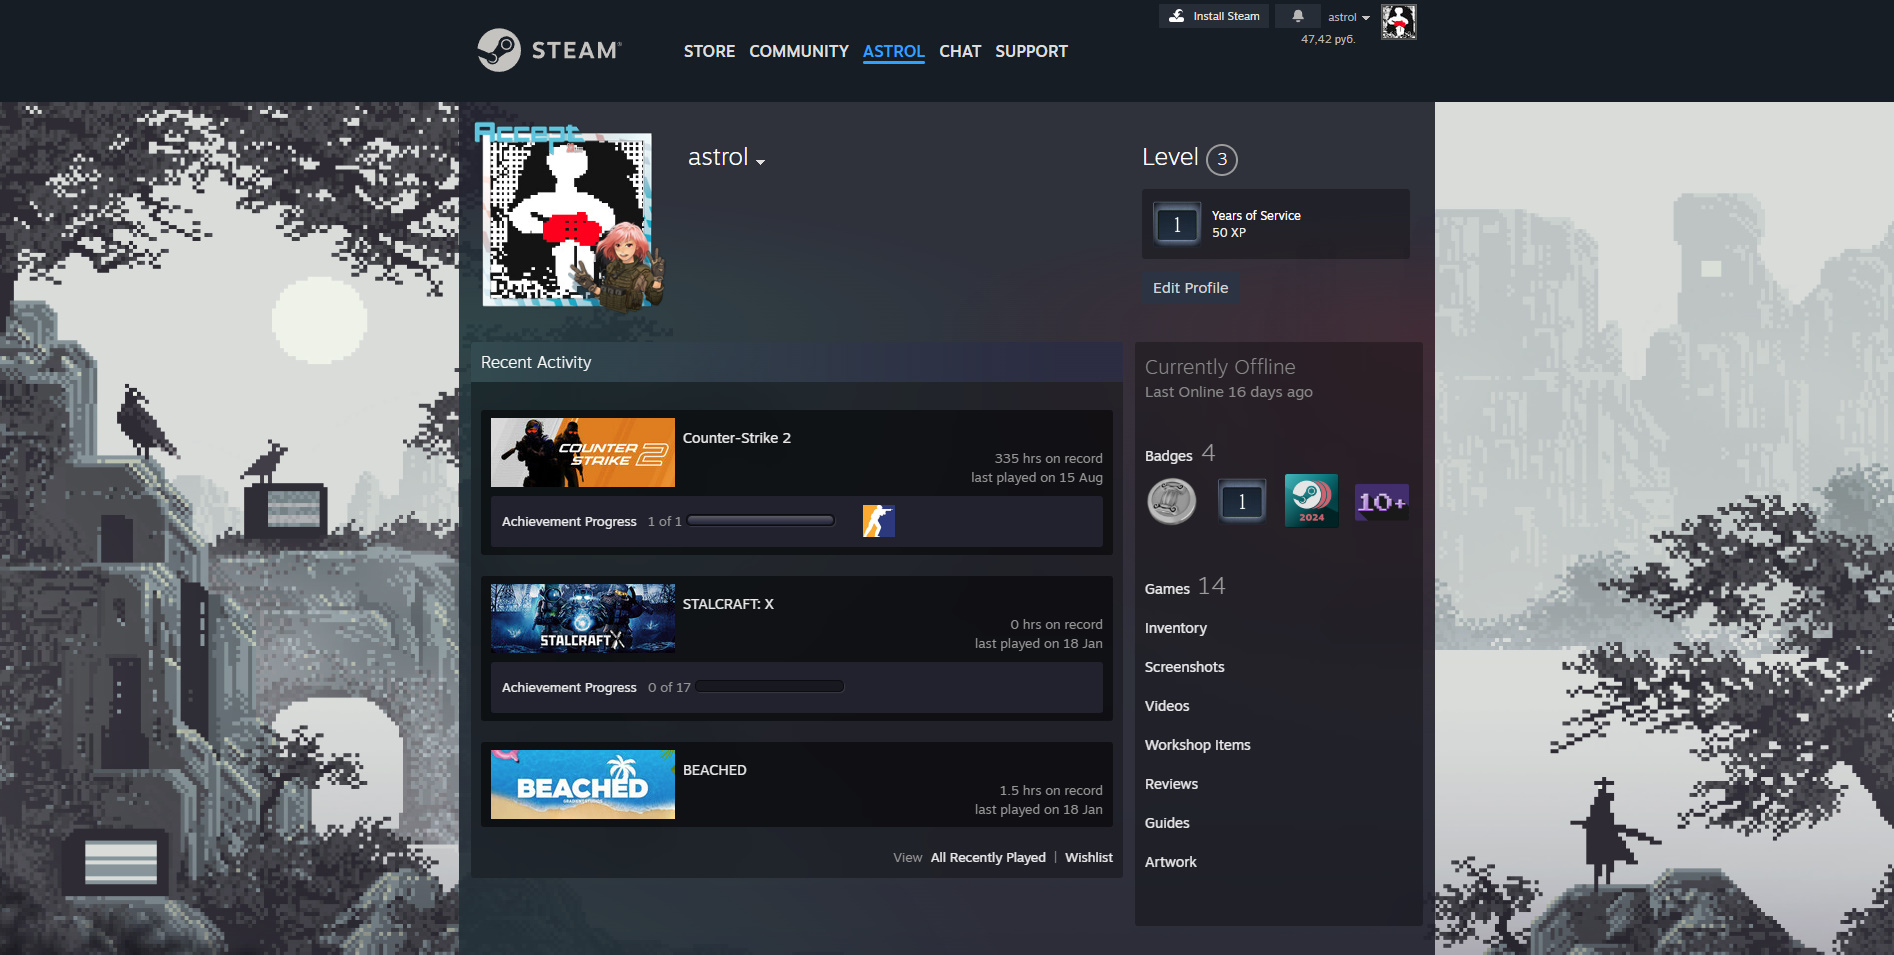Click the Install Steam button

point(1214,16)
